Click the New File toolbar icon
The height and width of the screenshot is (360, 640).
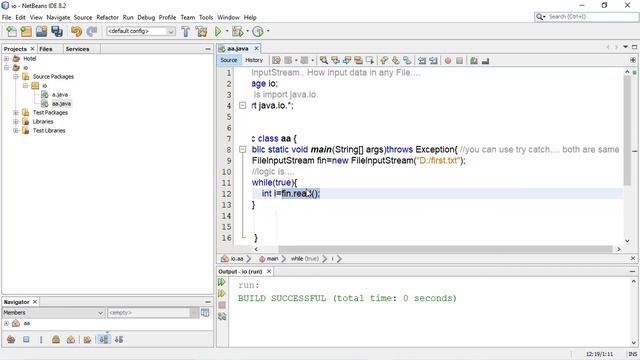click(11, 31)
